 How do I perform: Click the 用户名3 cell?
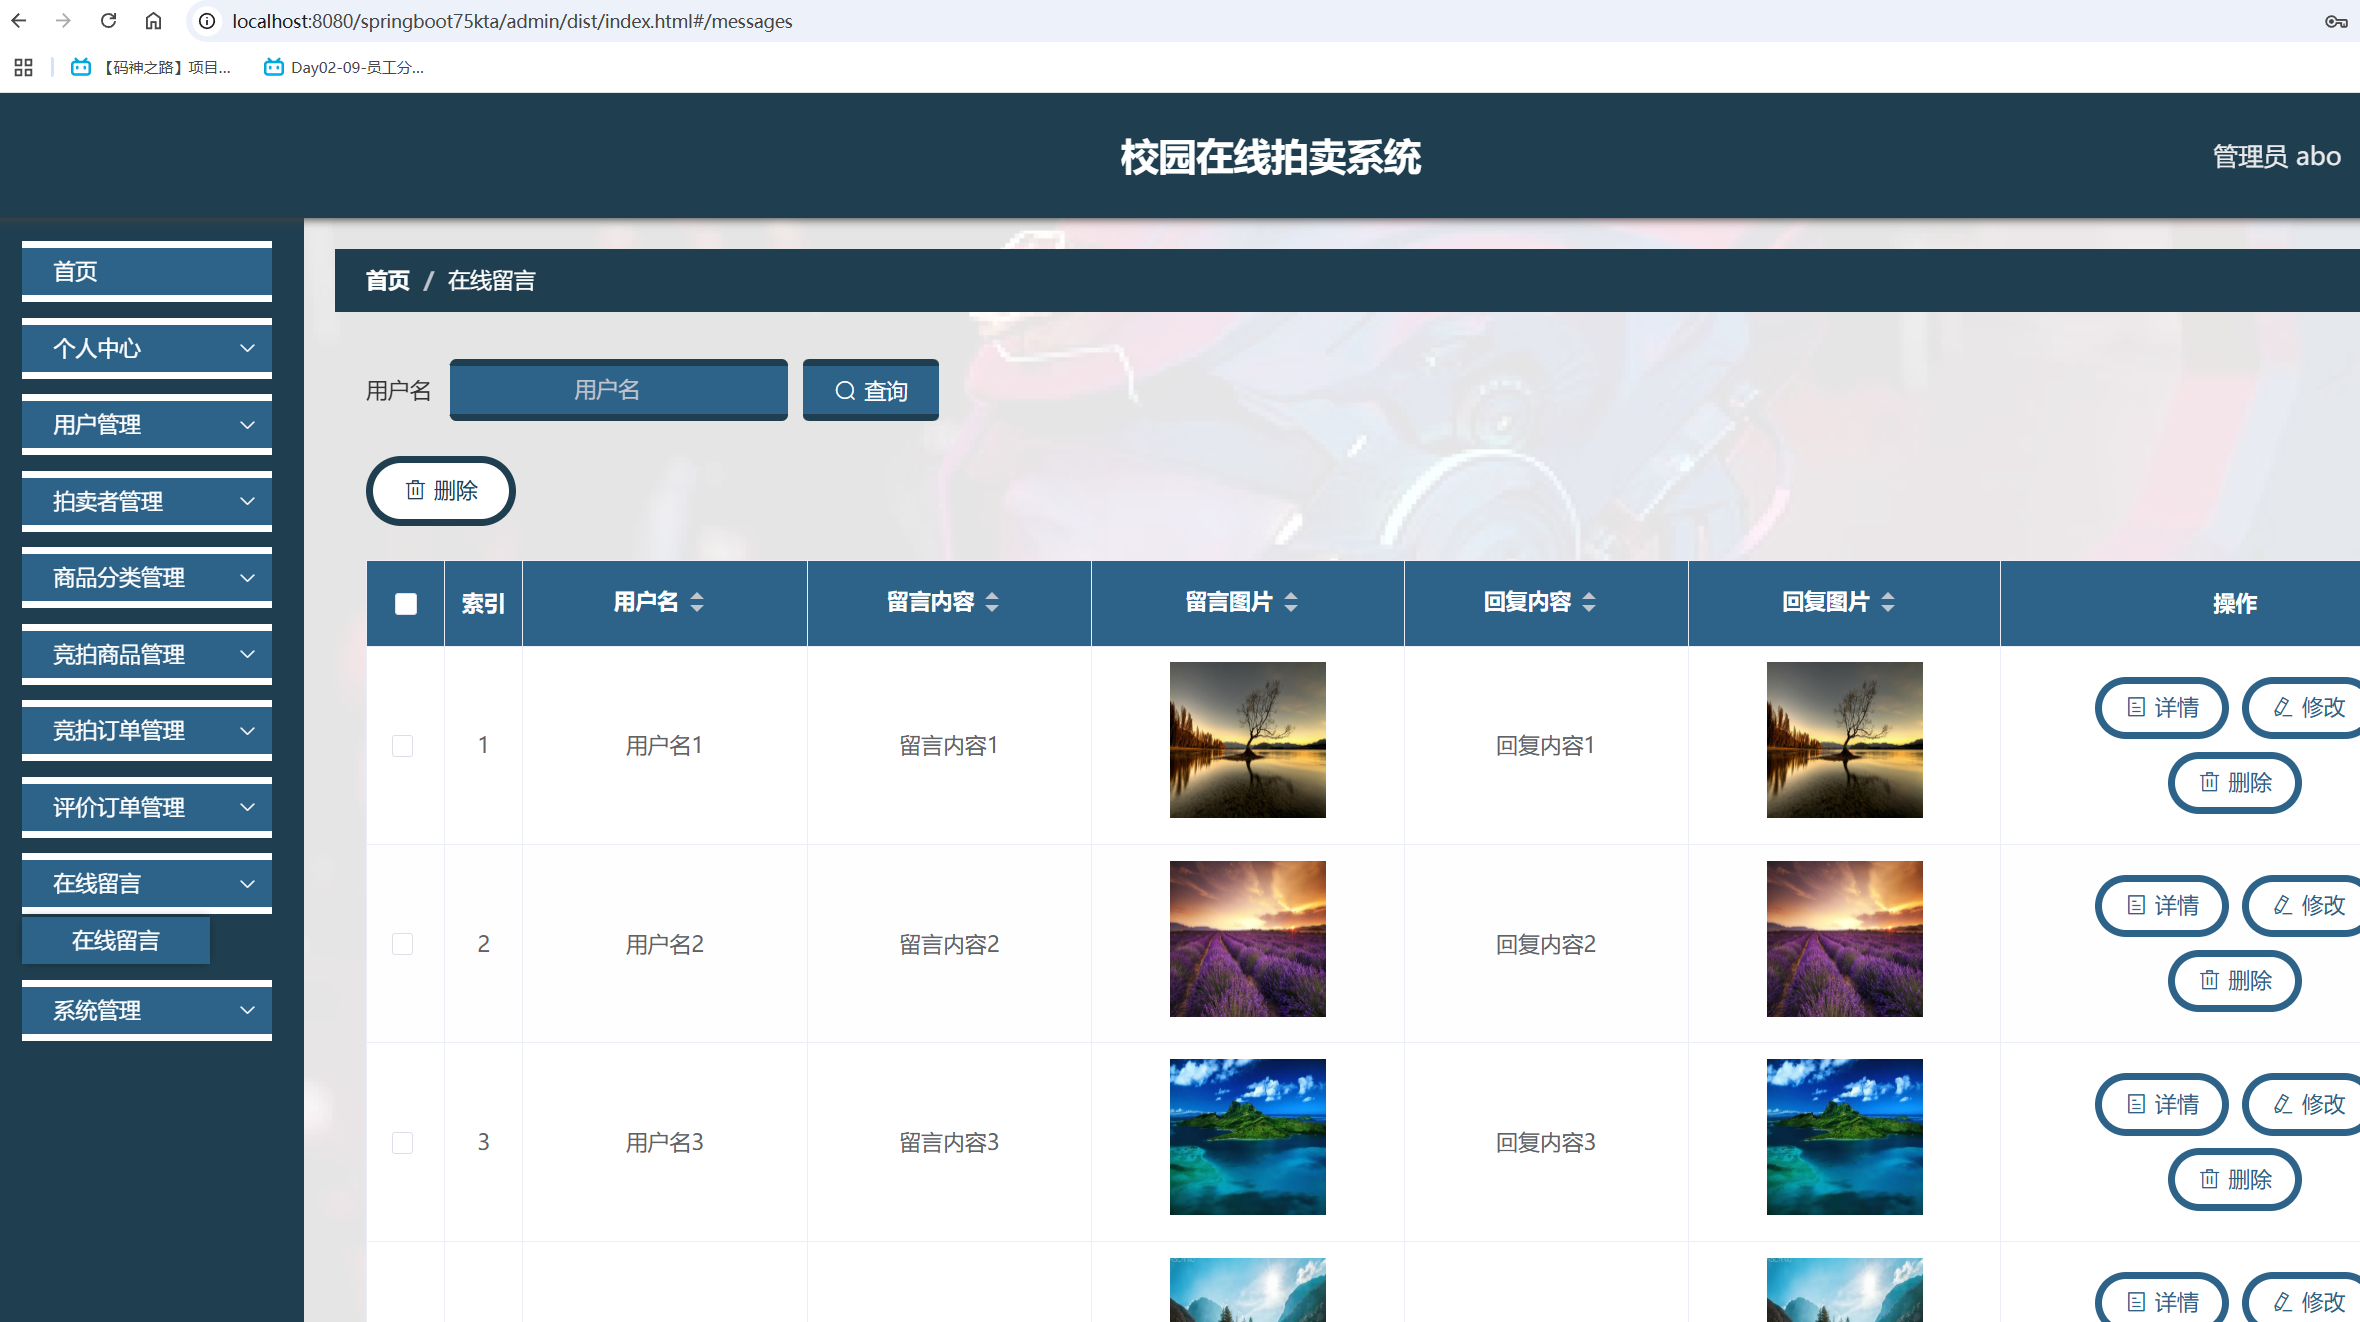pyautogui.click(x=665, y=1143)
